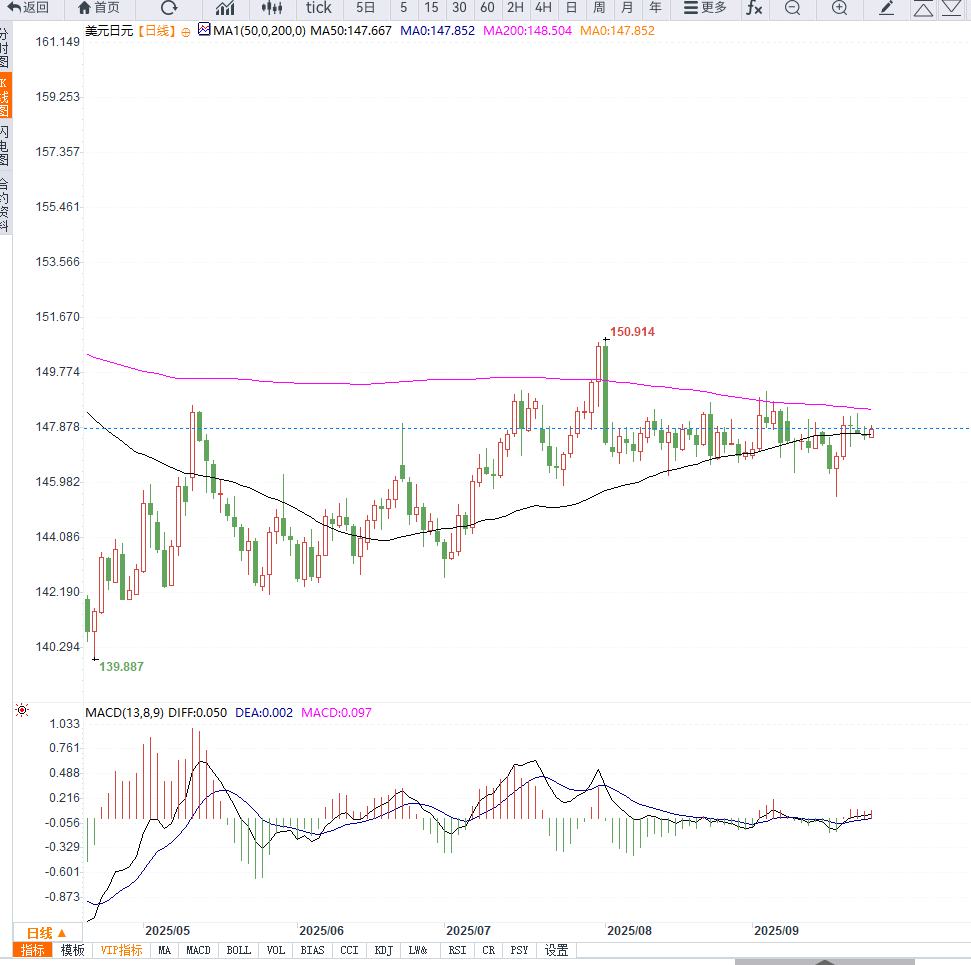Image resolution: width=971 pixels, height=965 pixels.
Task: Select the 5日 timeframe
Action: click(x=365, y=7)
